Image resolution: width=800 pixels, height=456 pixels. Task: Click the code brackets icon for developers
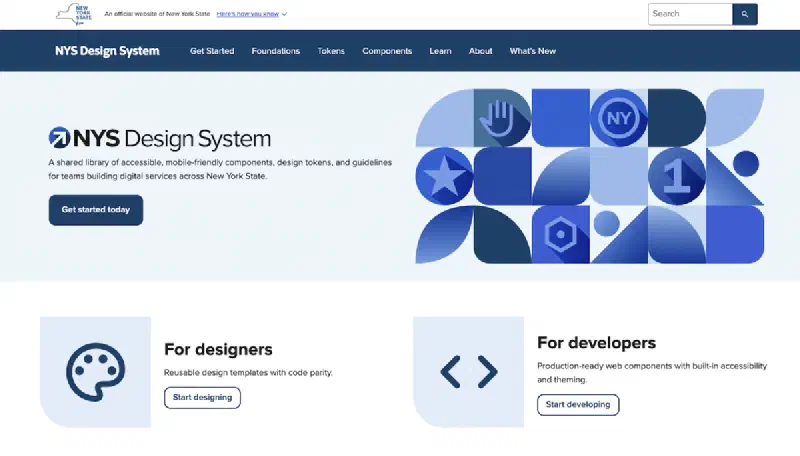click(469, 372)
